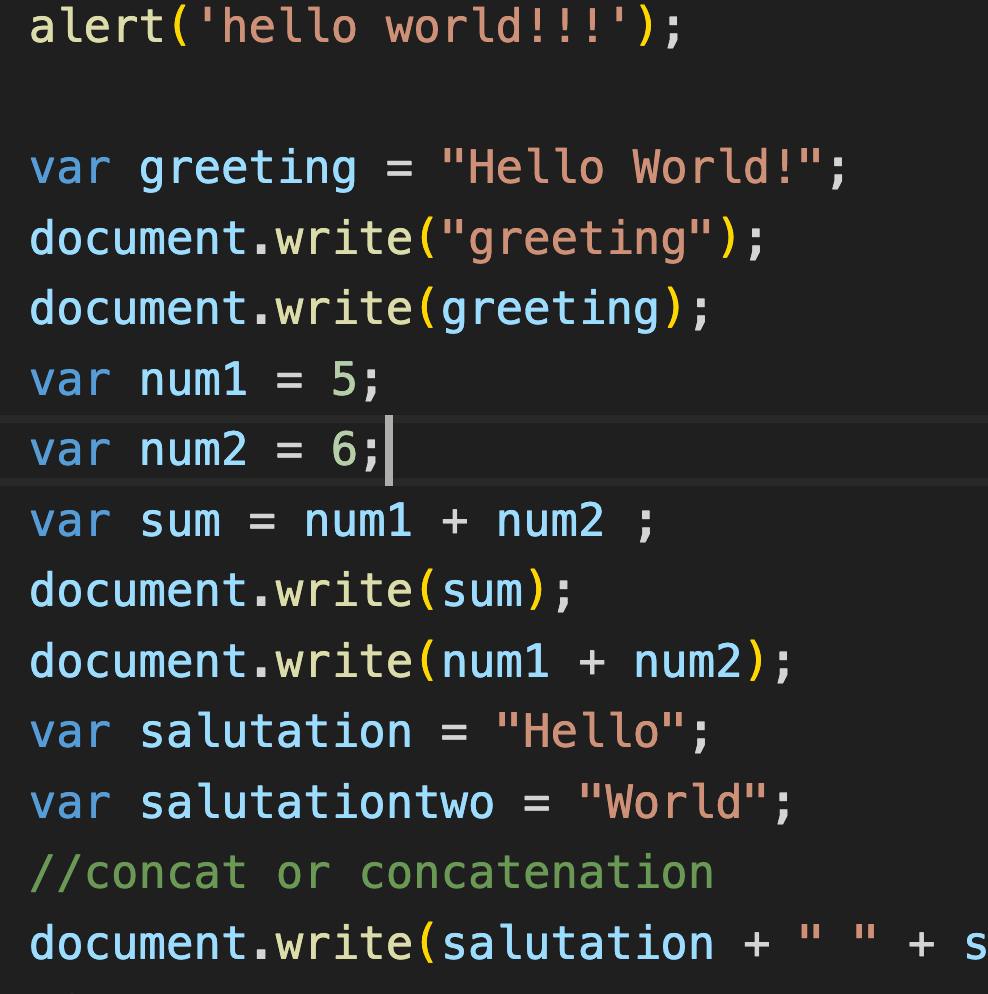Screen dimensions: 988x994
Task: Click the document.write(salutation + line
Action: coord(508,944)
